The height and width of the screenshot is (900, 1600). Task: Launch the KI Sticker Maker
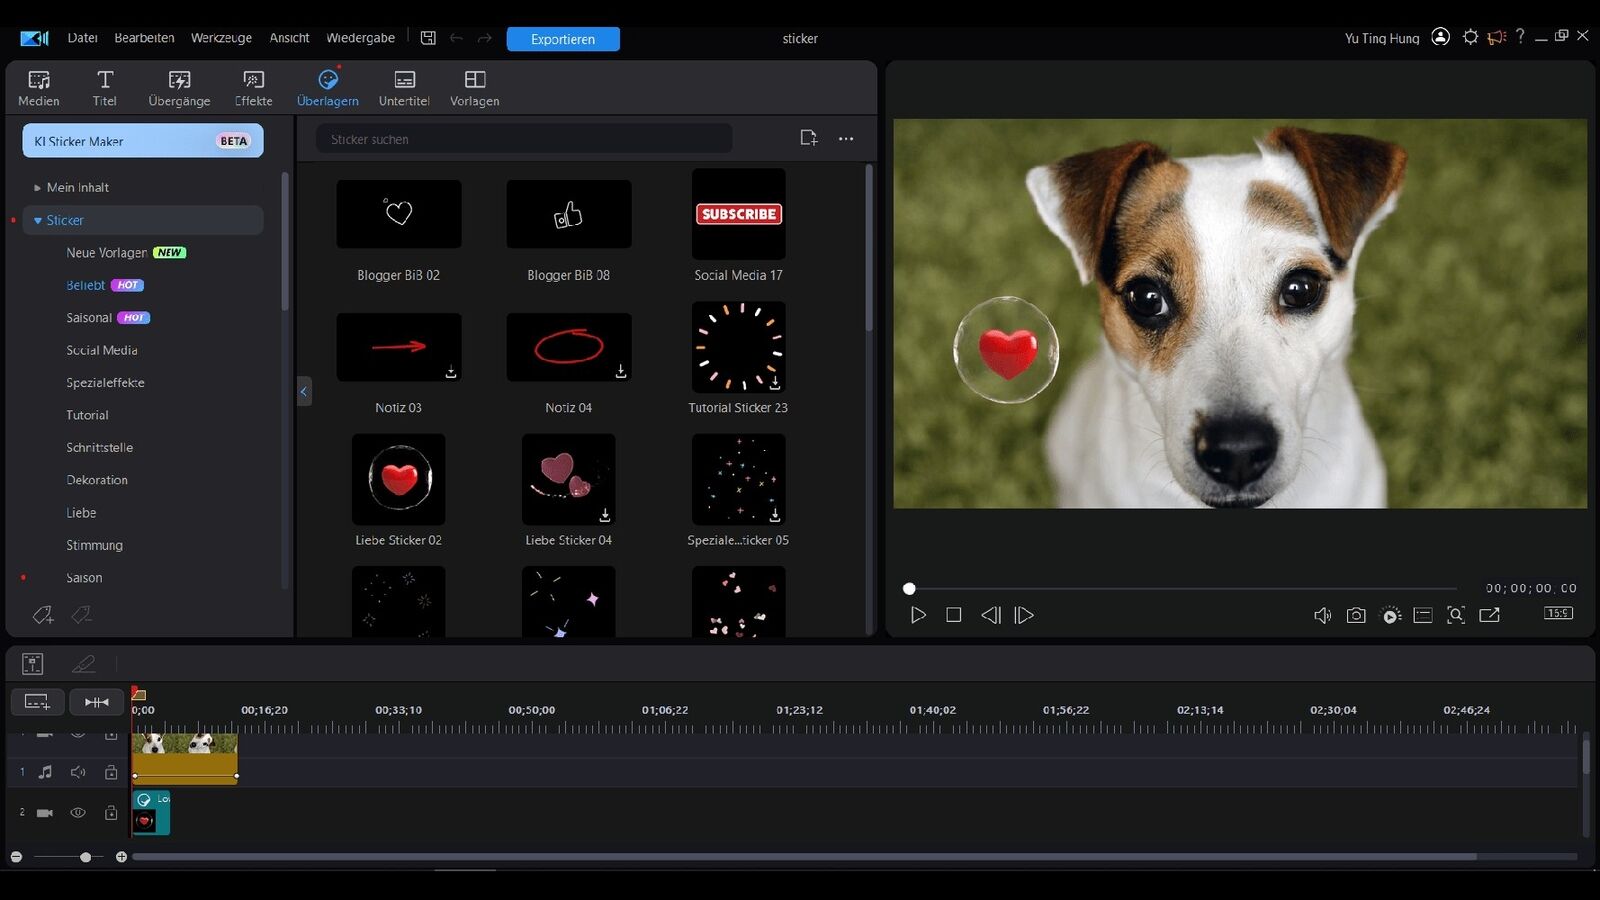coord(143,141)
